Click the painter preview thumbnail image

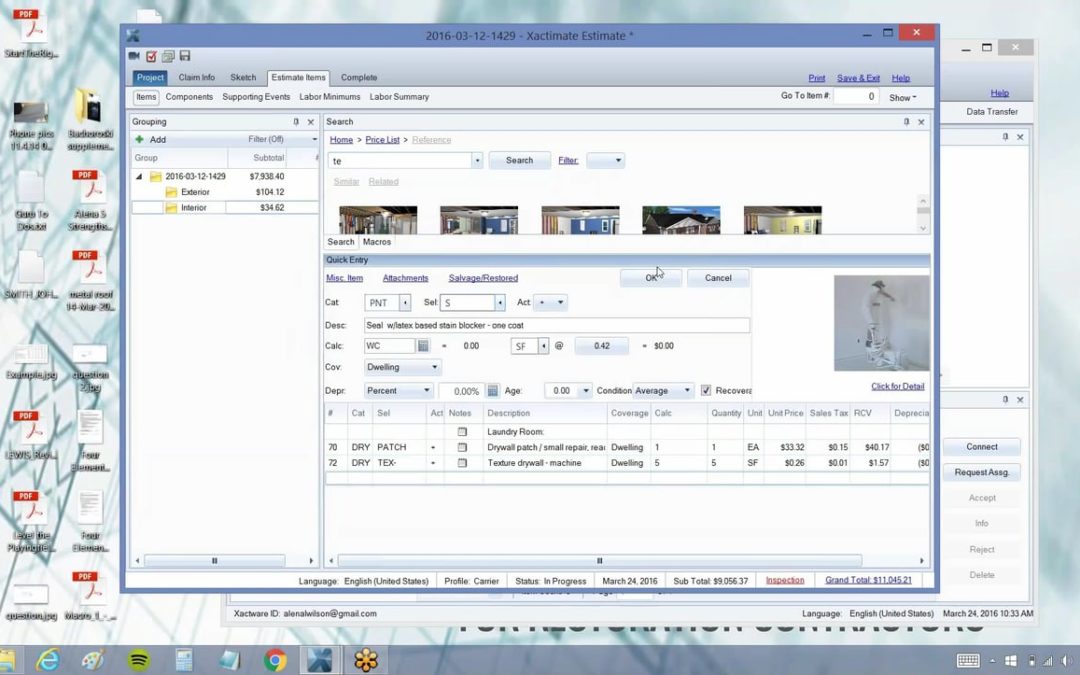(x=882, y=323)
